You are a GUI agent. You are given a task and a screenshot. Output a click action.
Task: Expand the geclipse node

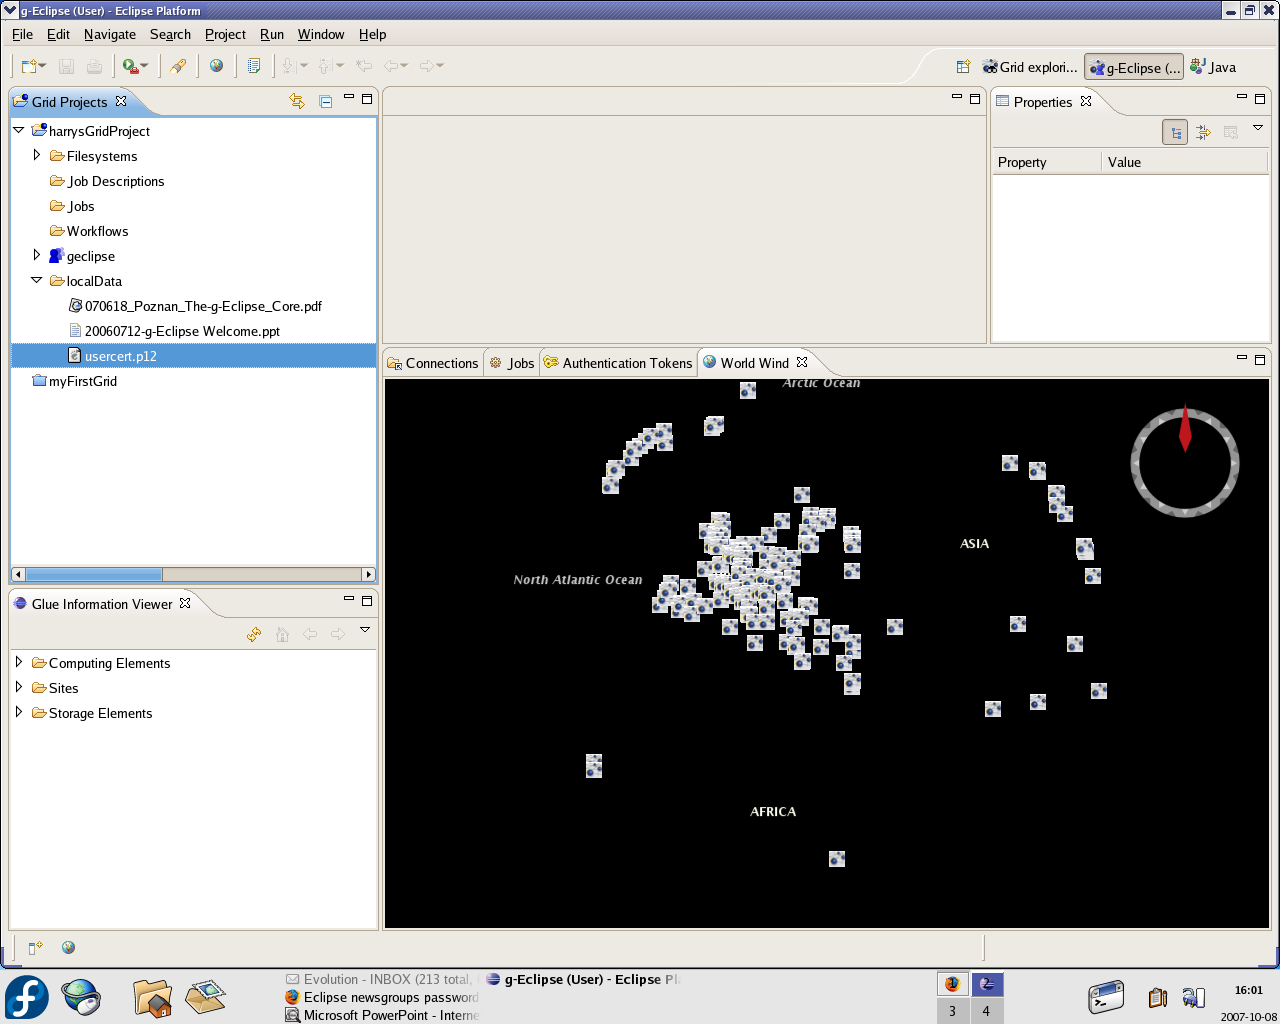click(x=37, y=255)
